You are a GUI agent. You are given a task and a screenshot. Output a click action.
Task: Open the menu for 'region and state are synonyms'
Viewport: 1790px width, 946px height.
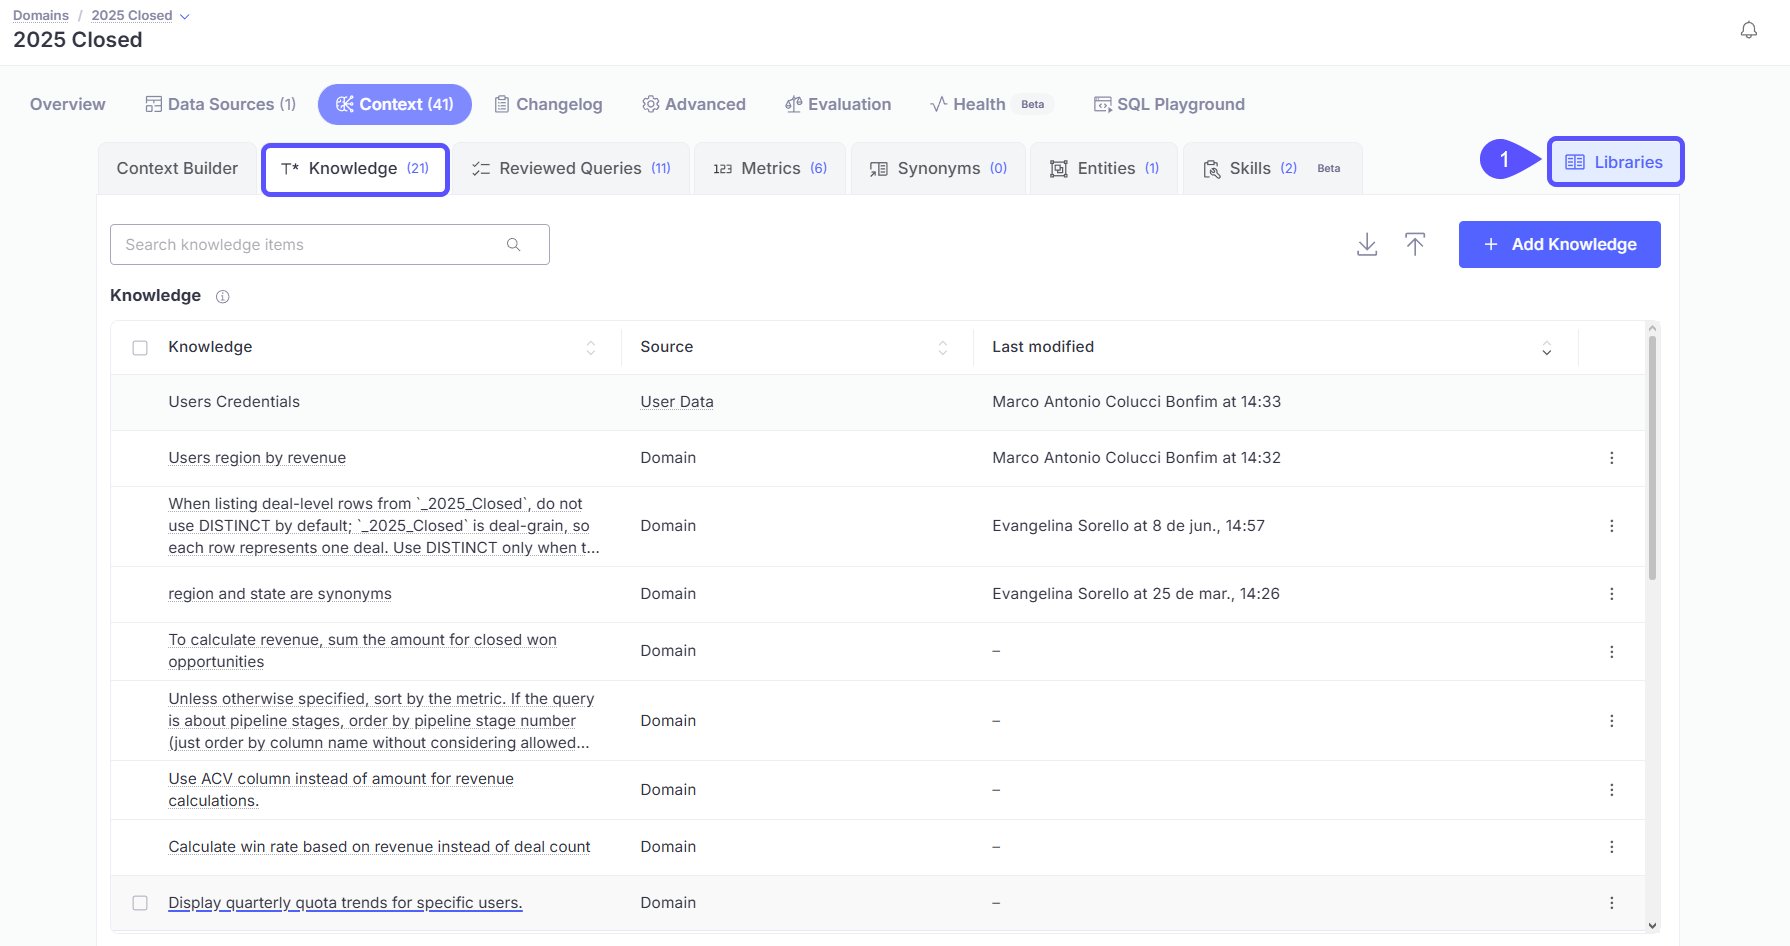tap(1611, 594)
